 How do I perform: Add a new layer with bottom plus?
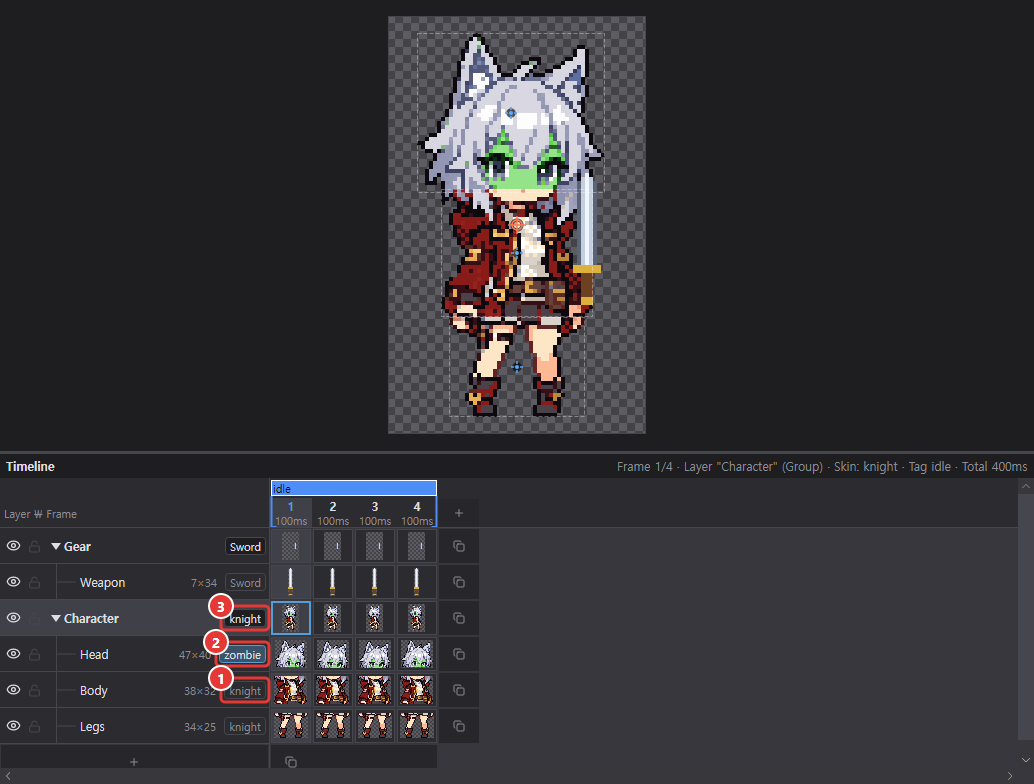pos(134,762)
